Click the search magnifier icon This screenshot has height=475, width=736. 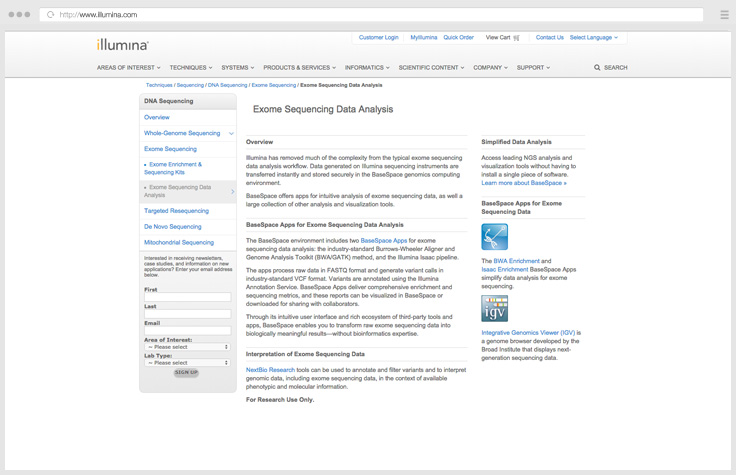(x=598, y=68)
